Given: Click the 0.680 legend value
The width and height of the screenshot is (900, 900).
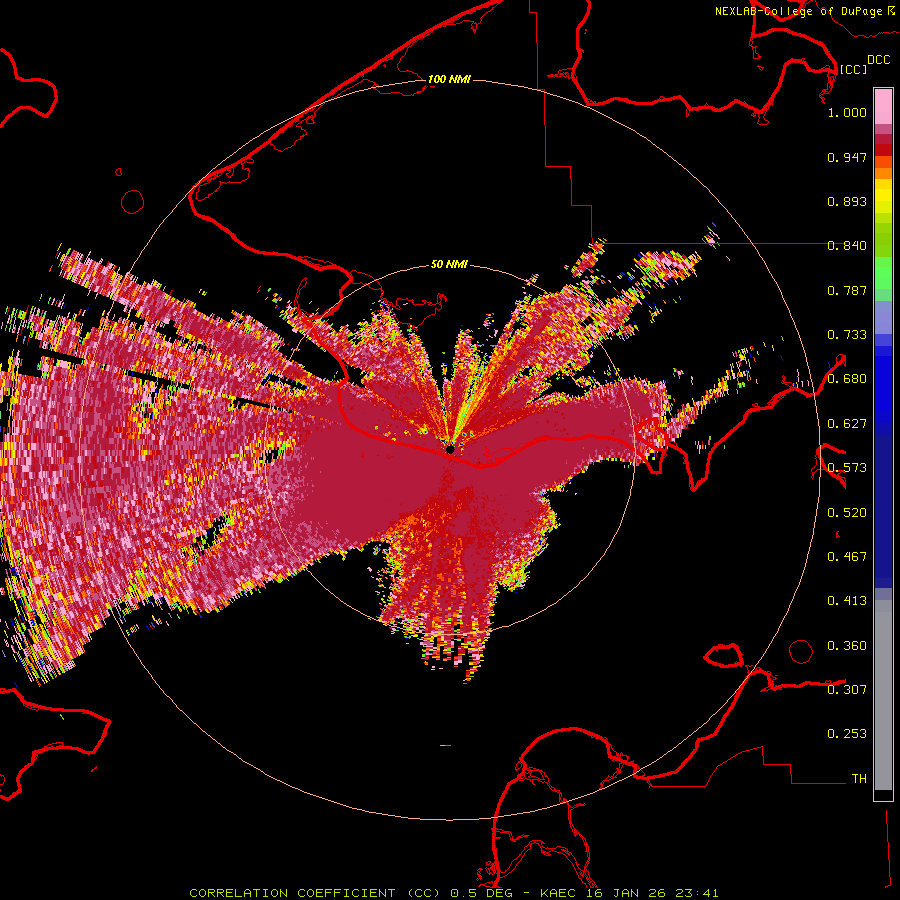Looking at the screenshot, I should 847,379.
